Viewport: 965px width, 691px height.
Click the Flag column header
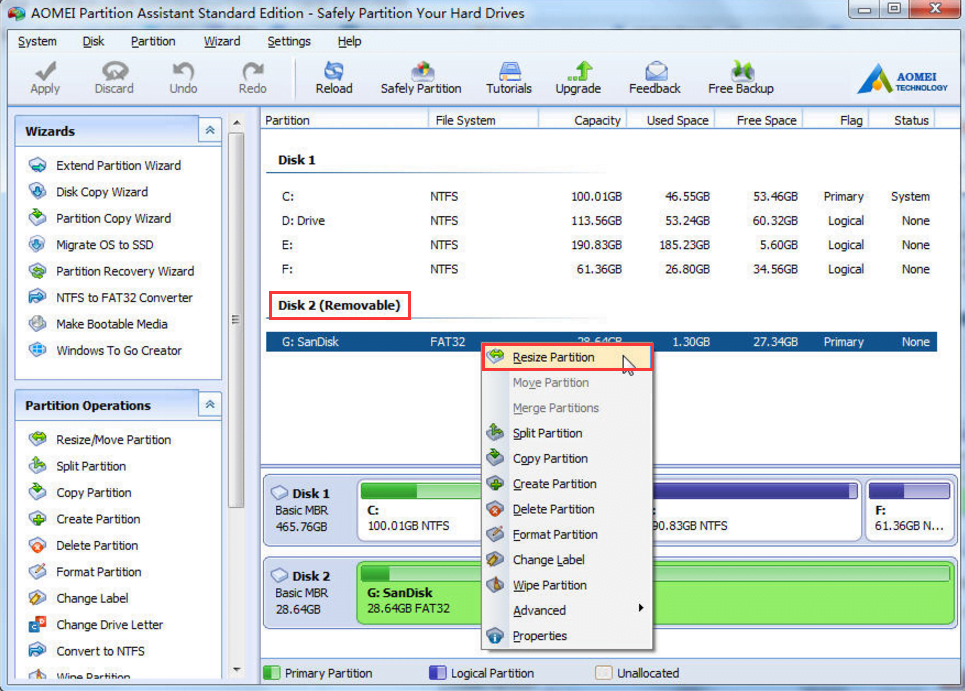[x=837, y=120]
